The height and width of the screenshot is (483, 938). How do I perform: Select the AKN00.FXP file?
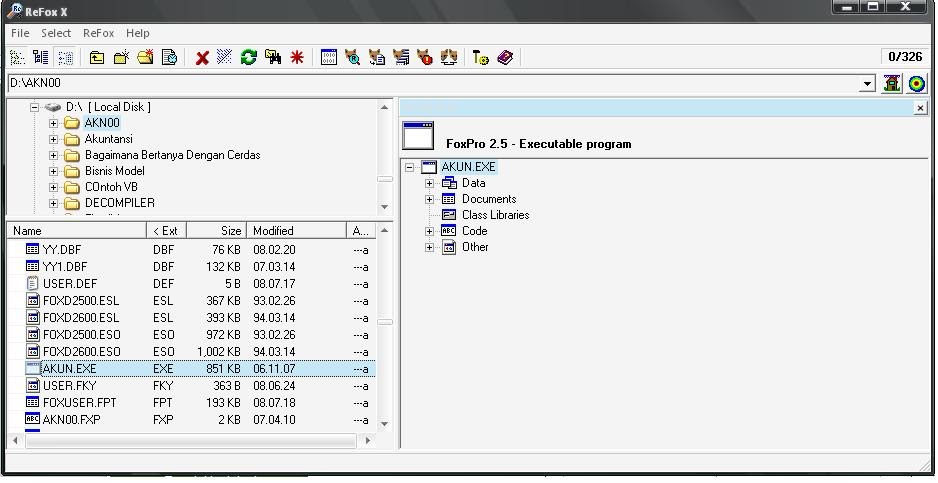click(x=71, y=420)
